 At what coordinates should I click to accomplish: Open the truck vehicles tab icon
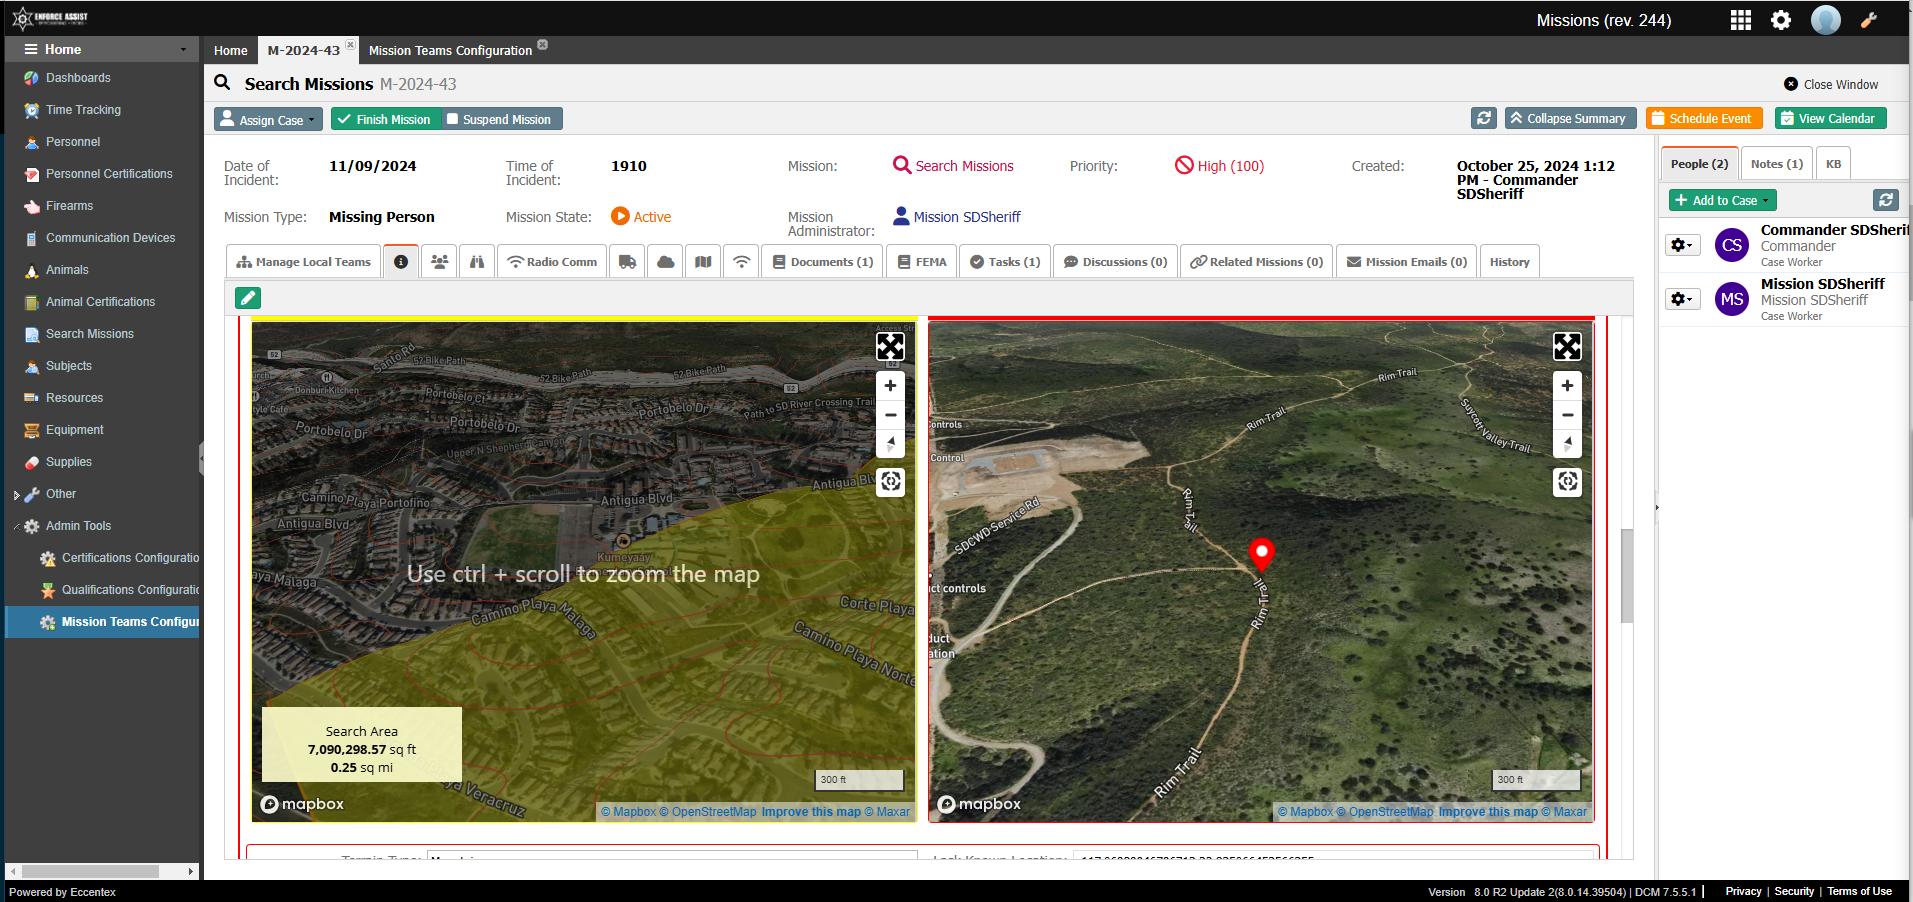(x=627, y=262)
